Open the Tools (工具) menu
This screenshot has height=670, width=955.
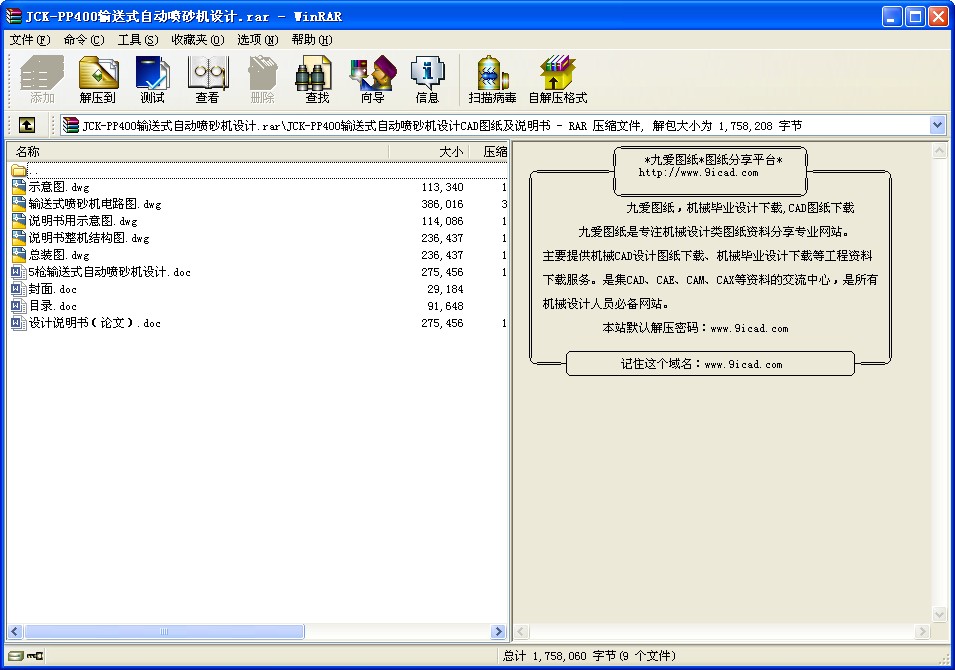click(x=137, y=40)
